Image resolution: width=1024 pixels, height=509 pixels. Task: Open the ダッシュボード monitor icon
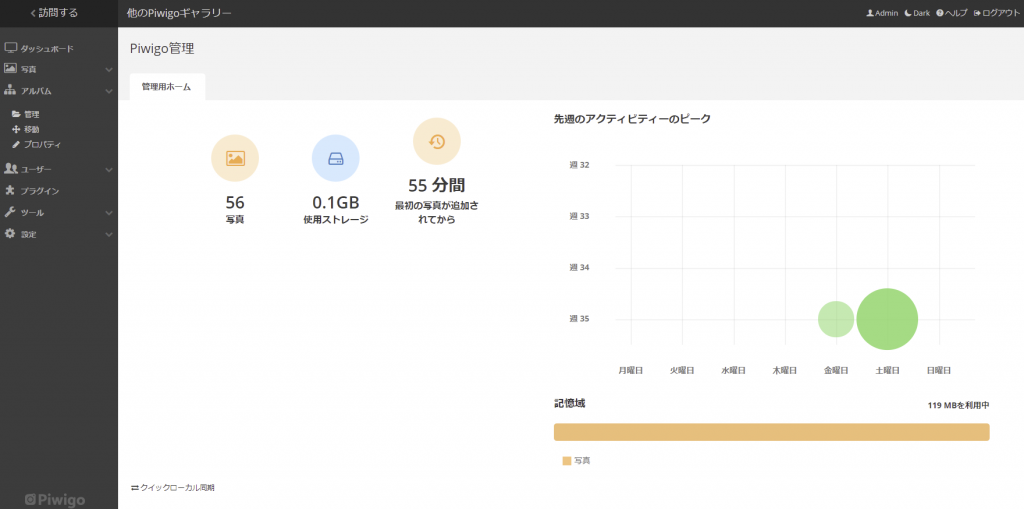(10, 48)
